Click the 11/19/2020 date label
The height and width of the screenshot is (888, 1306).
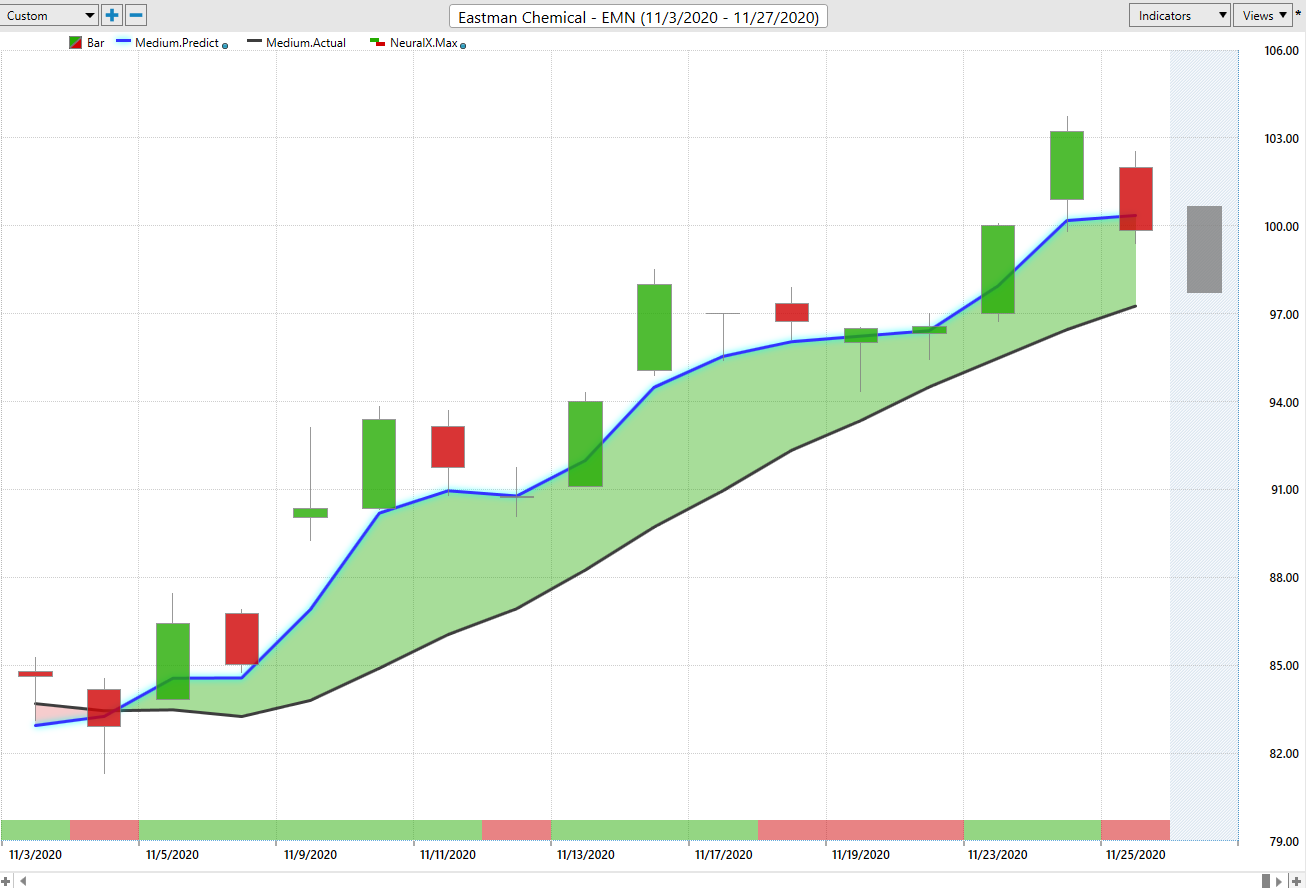861,855
